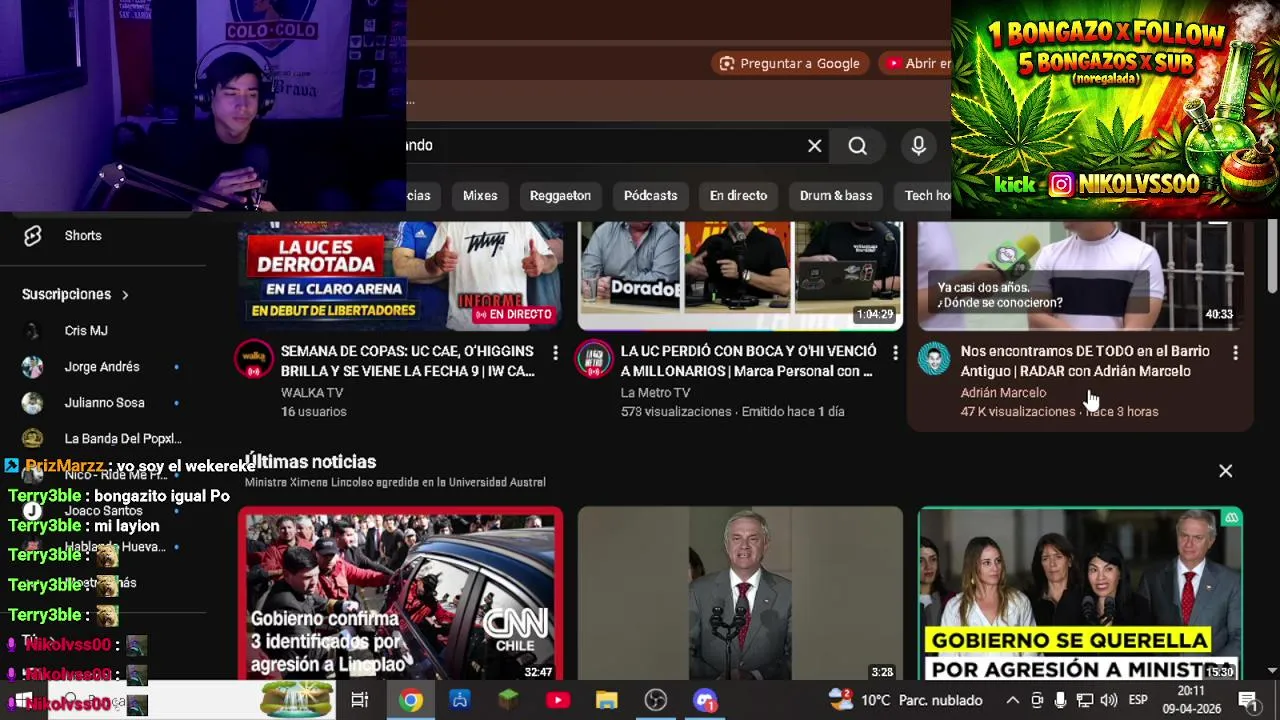Open Minecraft block icon in taskbar
The height and width of the screenshot is (720, 1280).
pos(508,700)
